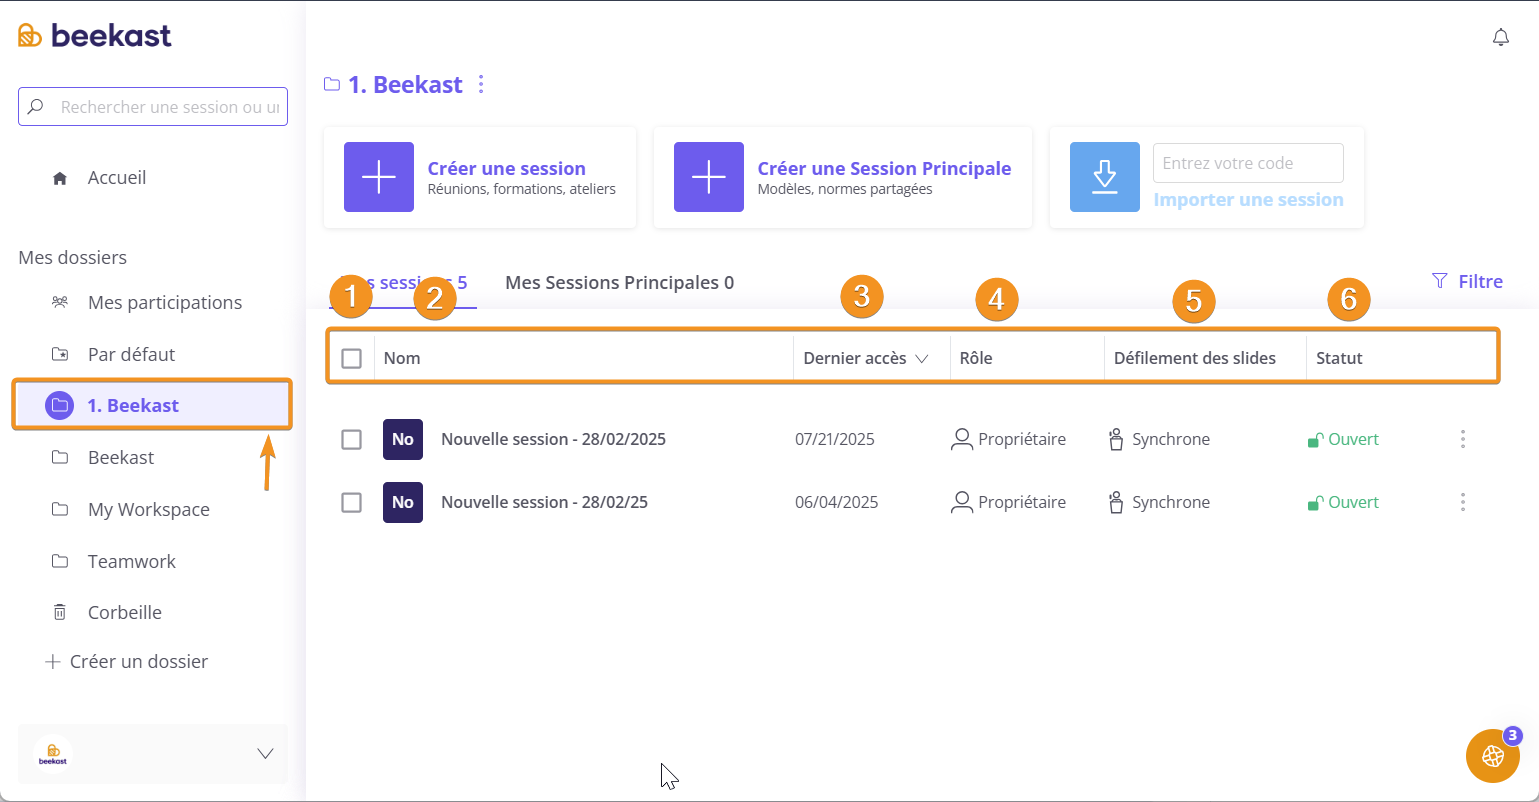Toggle the select-all checkbox in table header

(x=351, y=358)
